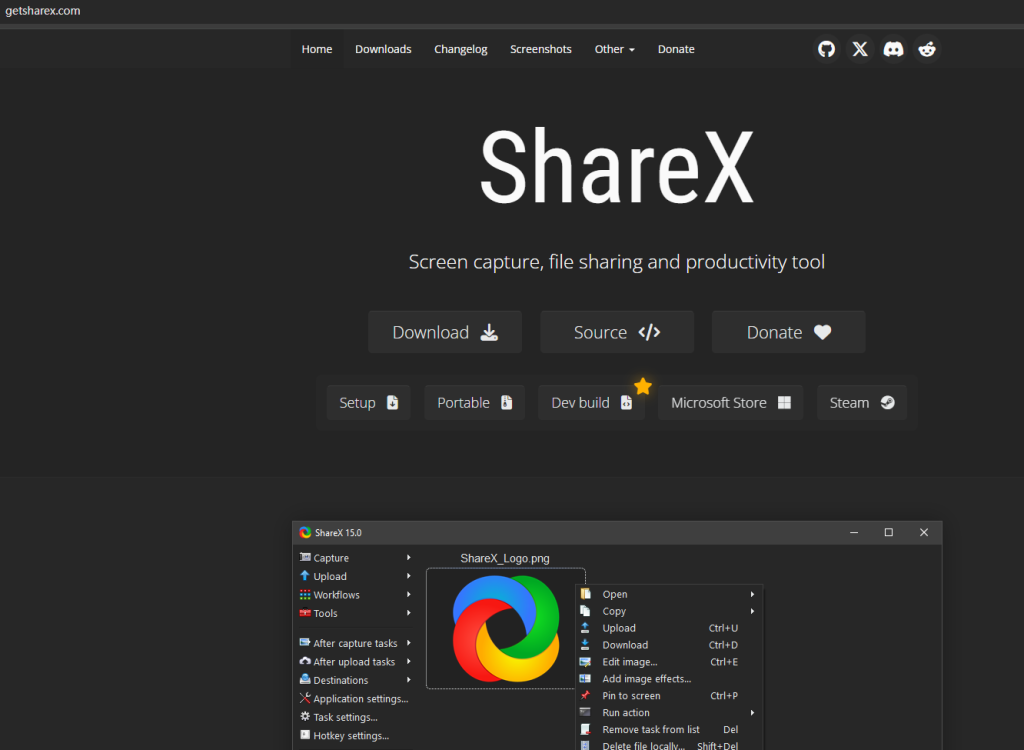Screen dimensions: 1024x750
Task: Click the Task settings gear icon
Action: 305,717
